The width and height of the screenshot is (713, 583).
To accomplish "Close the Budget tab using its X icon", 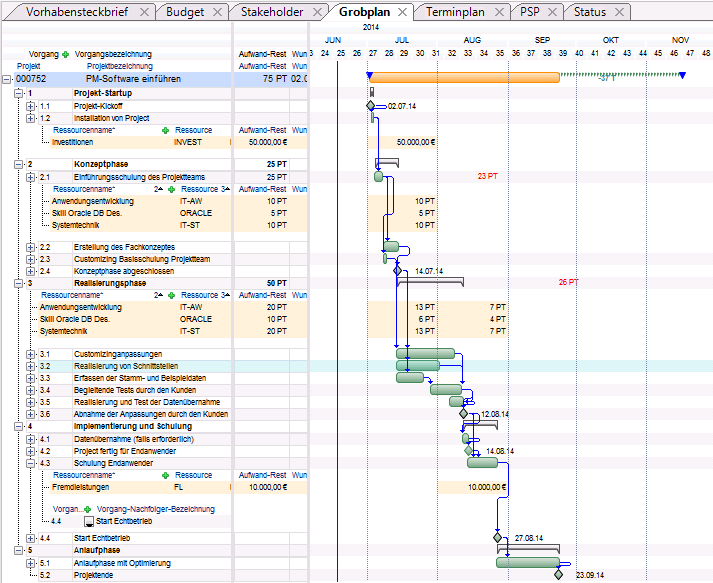I will pos(218,12).
